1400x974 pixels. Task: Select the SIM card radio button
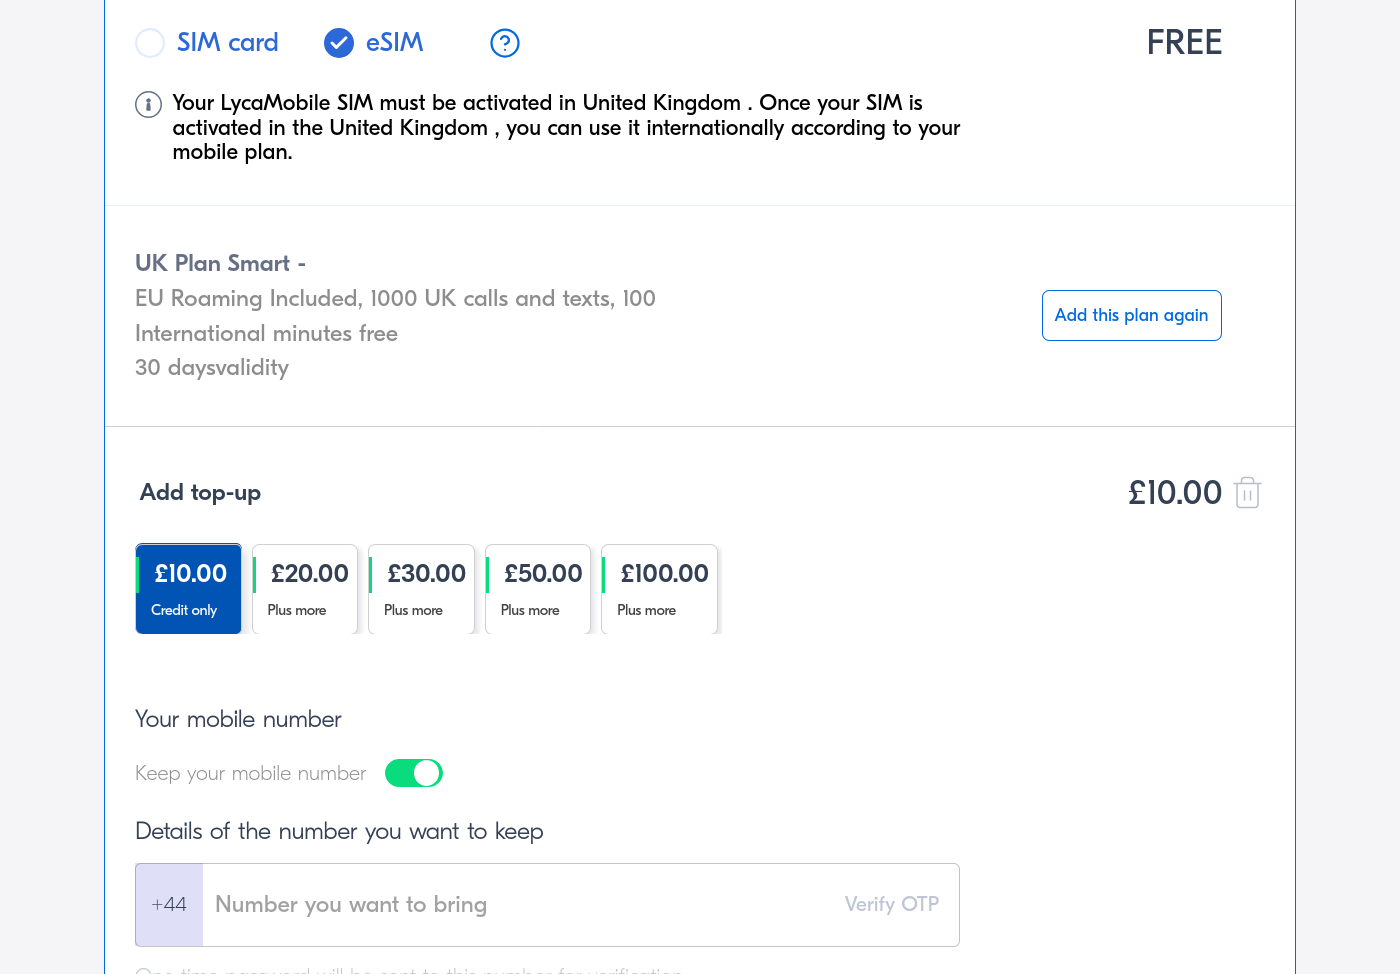pyautogui.click(x=150, y=43)
